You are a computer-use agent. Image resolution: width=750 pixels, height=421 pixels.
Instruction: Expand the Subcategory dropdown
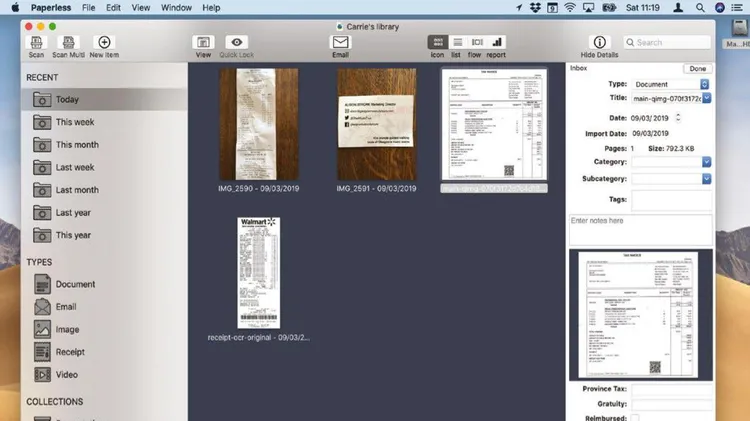[670, 178]
